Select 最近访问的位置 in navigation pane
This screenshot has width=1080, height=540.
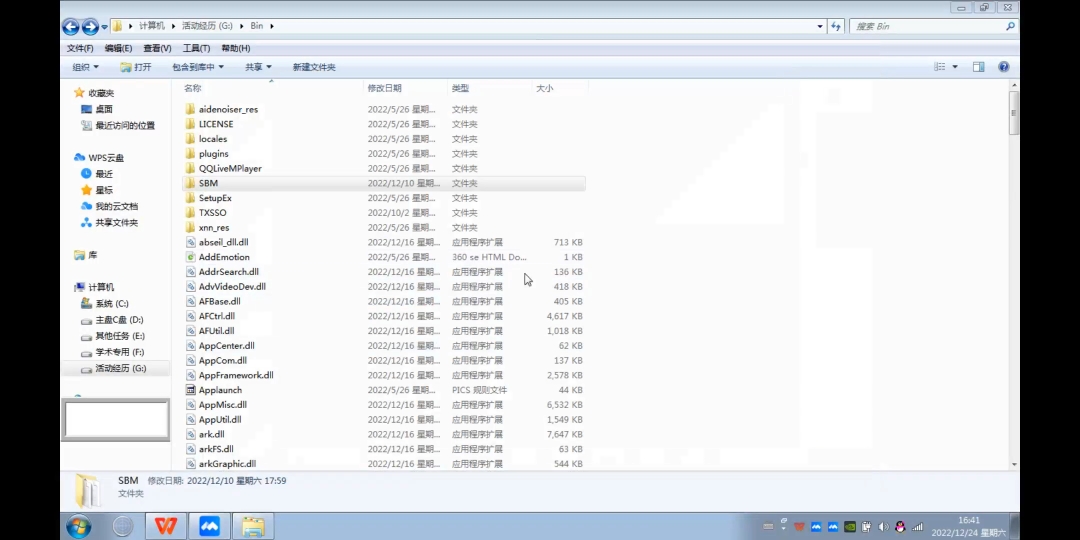(x=125, y=125)
